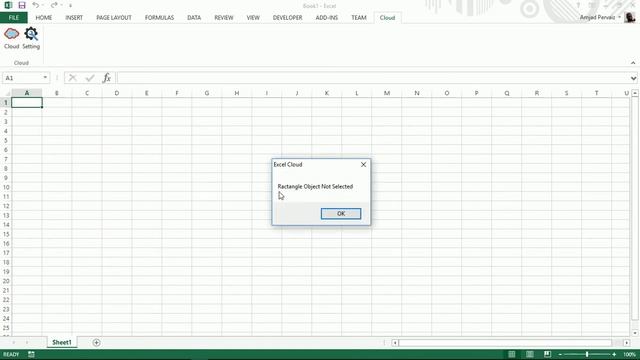The width and height of the screenshot is (640, 360).
Task: Open the DEVELOPER tab
Action: [x=287, y=18]
